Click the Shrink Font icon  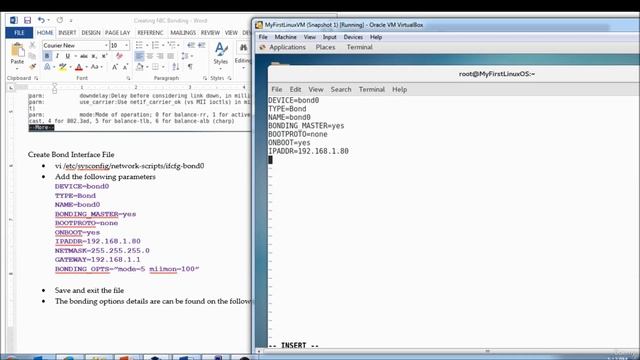click(x=125, y=67)
